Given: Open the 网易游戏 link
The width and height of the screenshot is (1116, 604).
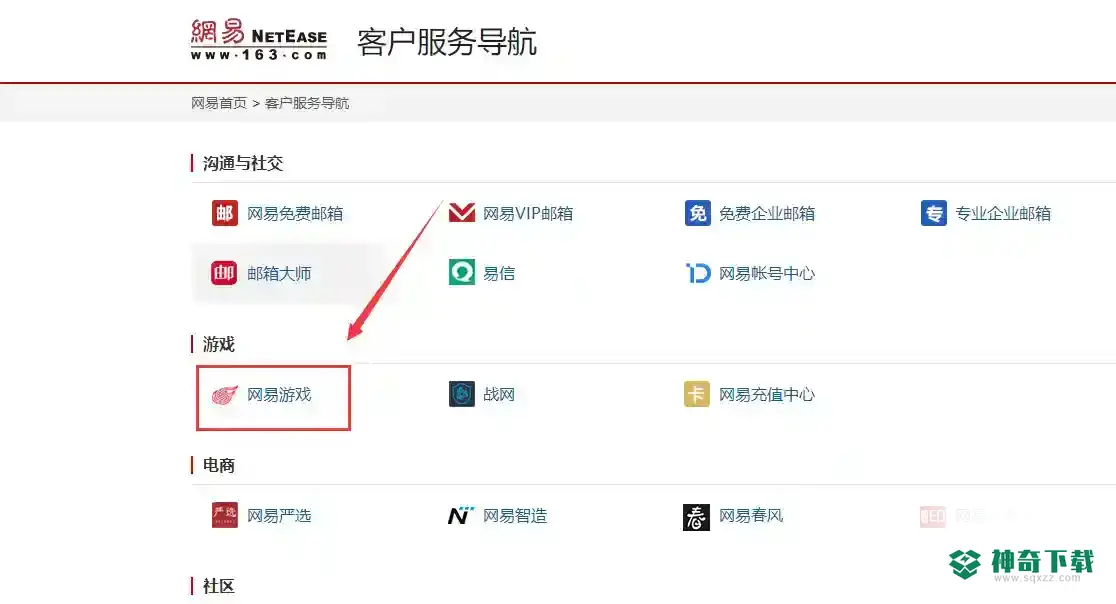Looking at the screenshot, I should click(x=279, y=394).
